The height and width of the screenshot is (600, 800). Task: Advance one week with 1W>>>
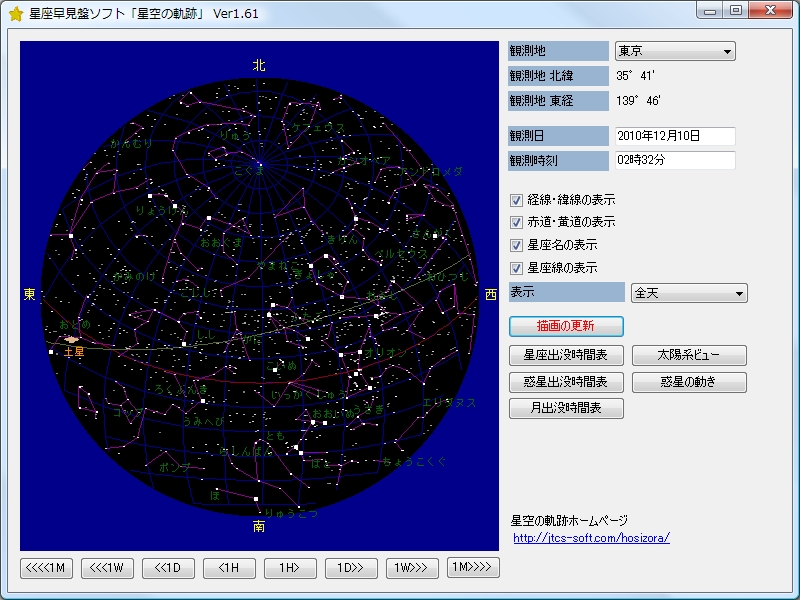412,568
